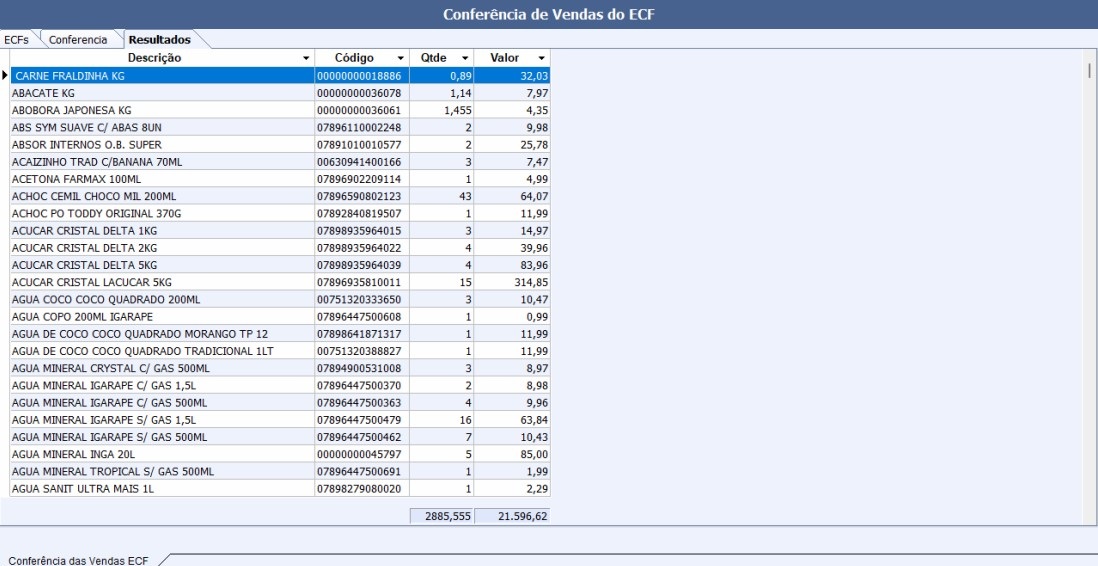Click the vertical scrollbar thumb
This screenshot has width=1098, height=566.
[1089, 70]
